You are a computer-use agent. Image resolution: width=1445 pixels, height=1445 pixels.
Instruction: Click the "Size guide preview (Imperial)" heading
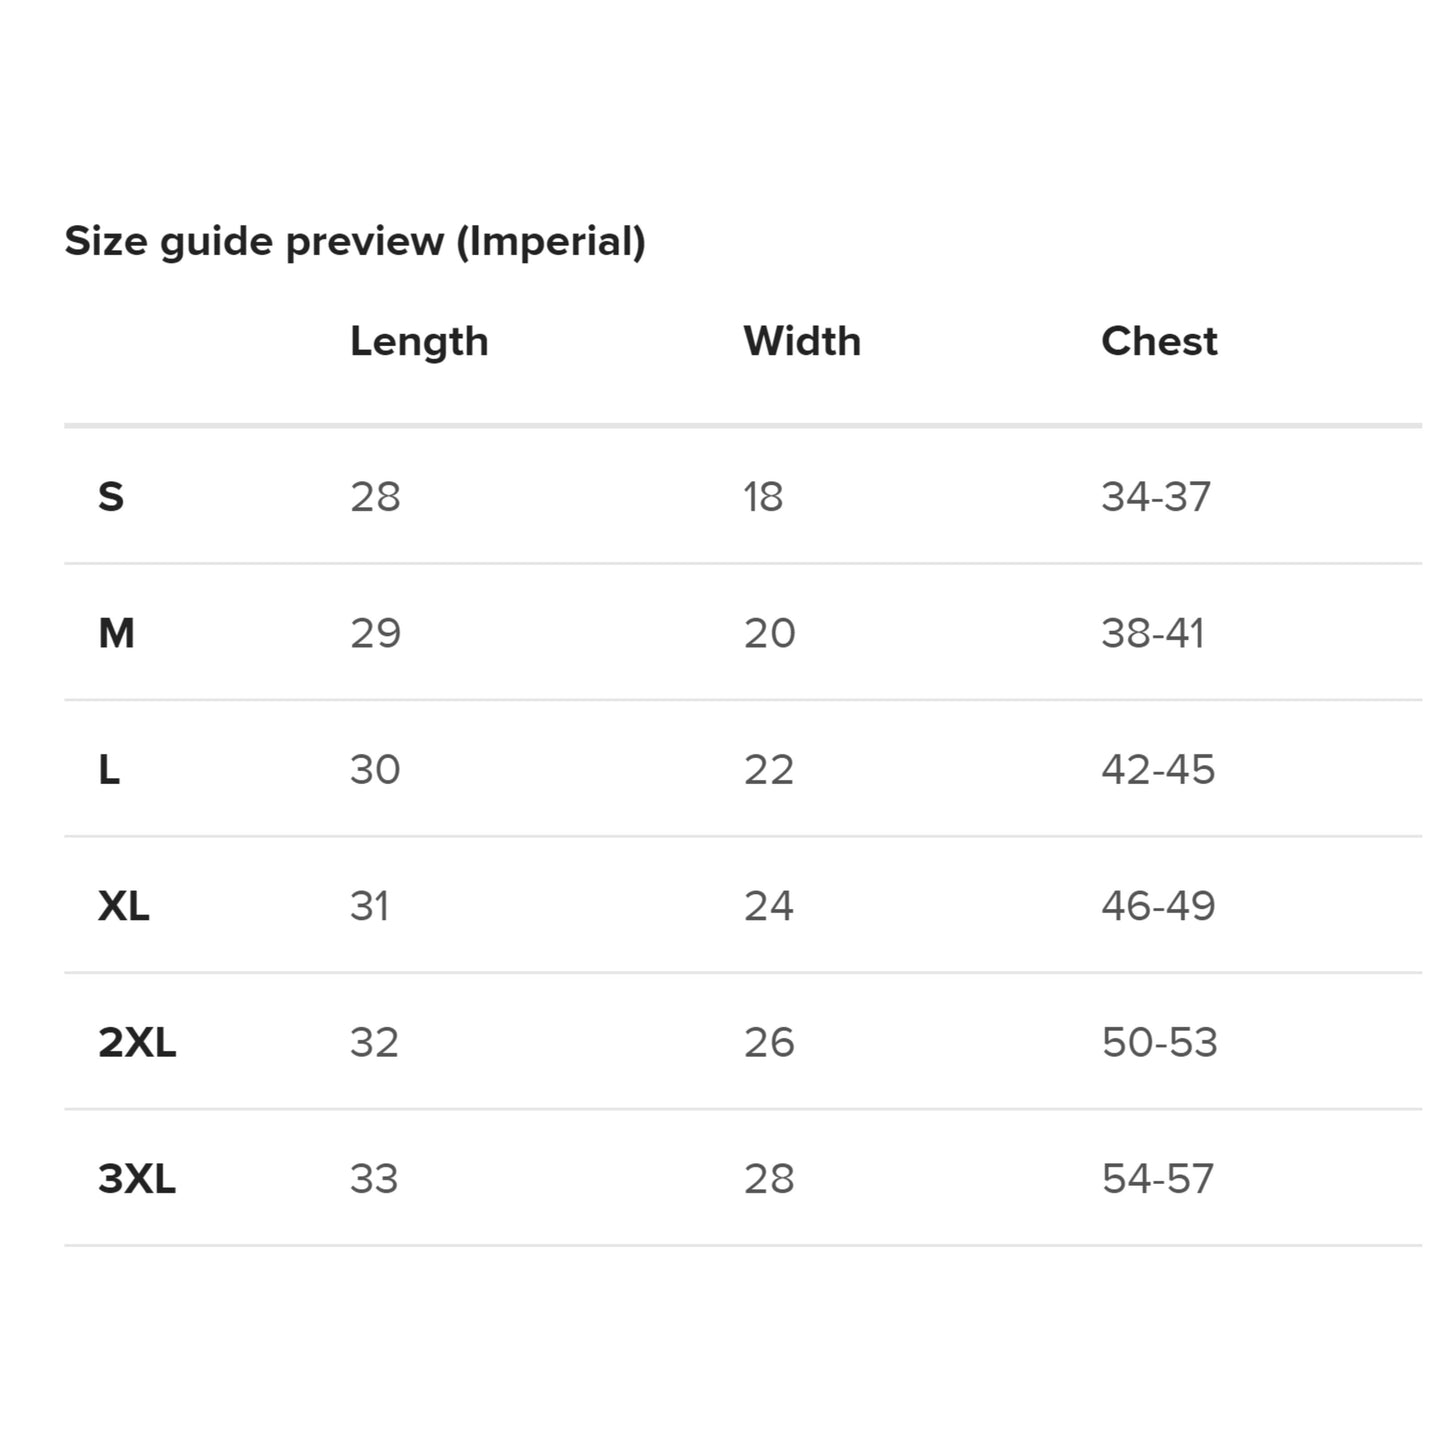[355, 242]
